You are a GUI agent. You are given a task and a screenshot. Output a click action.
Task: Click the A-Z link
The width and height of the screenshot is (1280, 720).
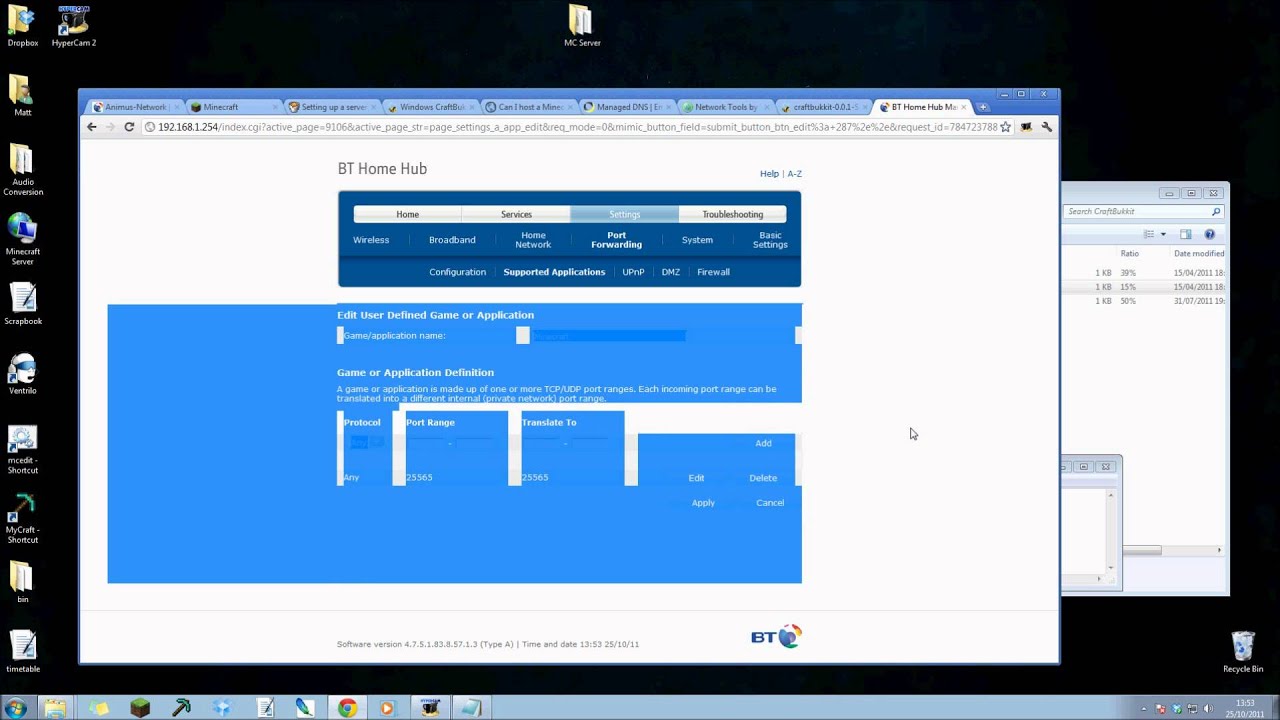pyautogui.click(x=794, y=174)
